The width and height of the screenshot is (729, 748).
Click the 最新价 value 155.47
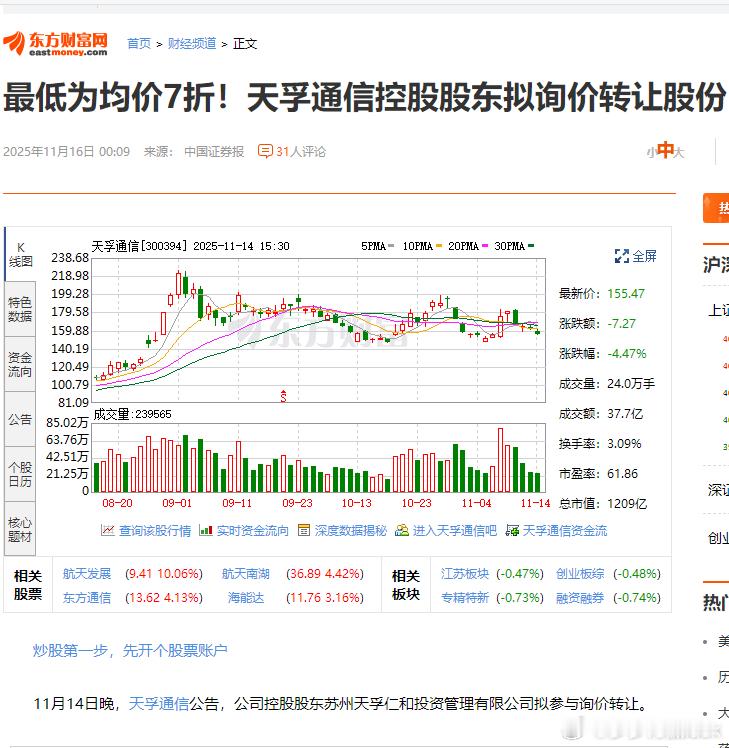click(626, 293)
